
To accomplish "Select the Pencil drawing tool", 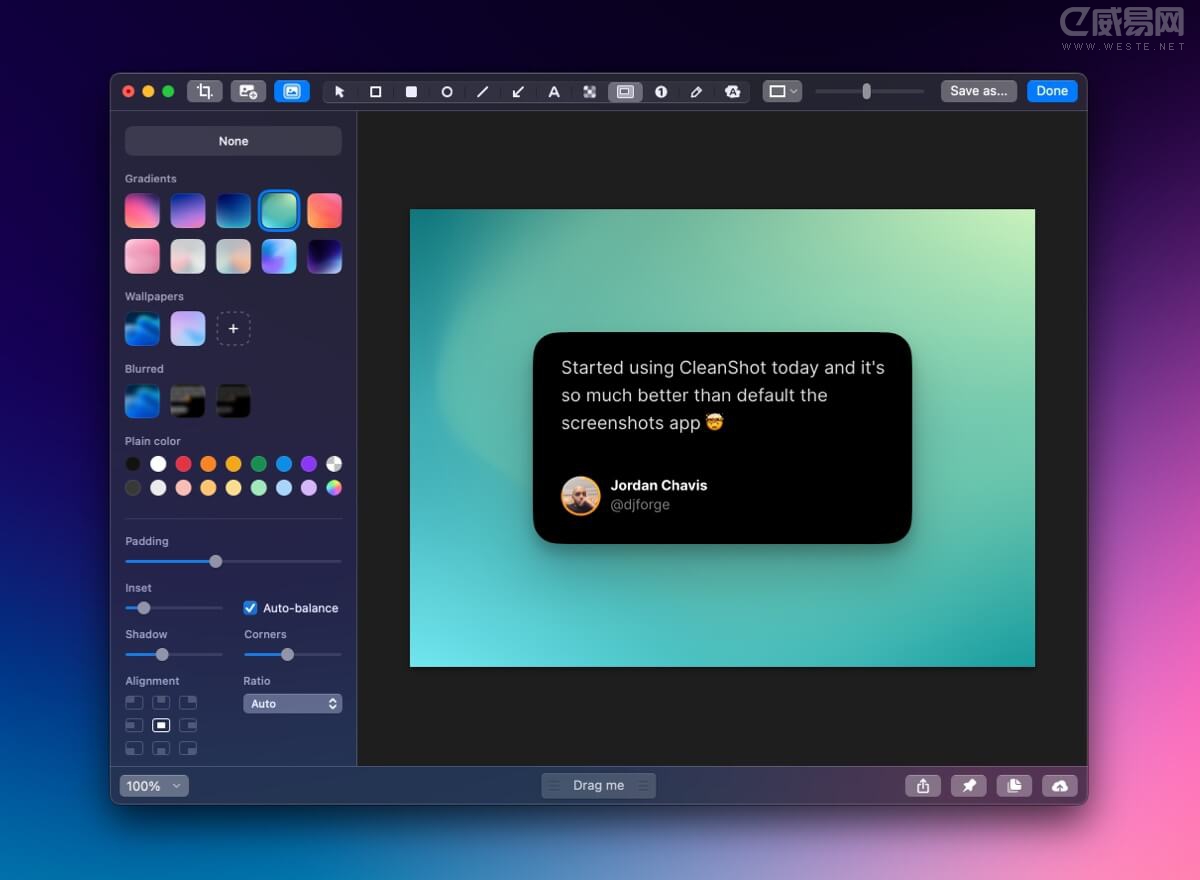I will (x=697, y=91).
